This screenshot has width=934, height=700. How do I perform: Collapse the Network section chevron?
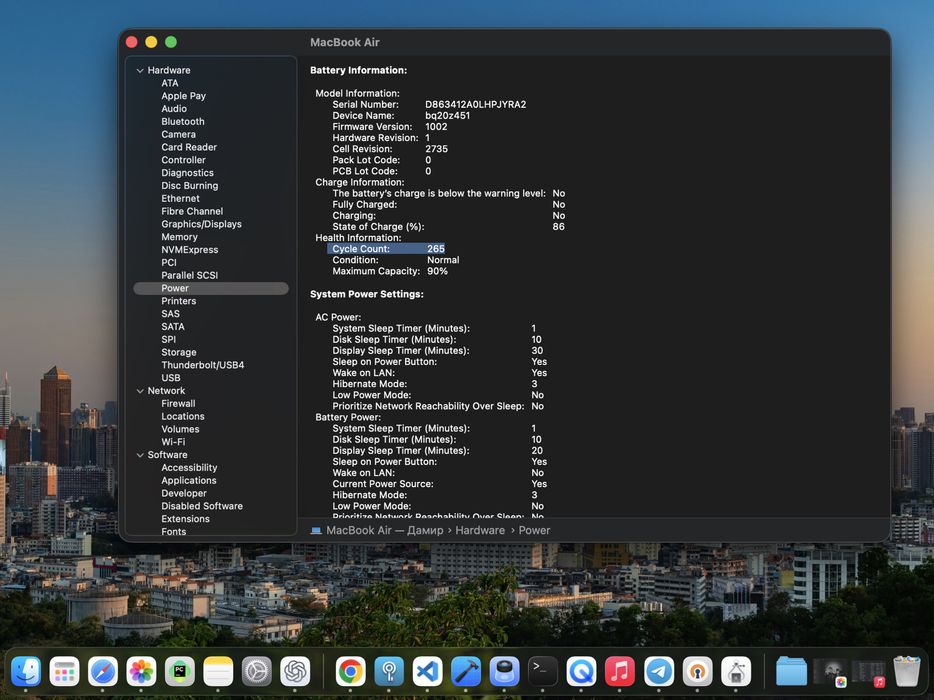tap(140, 391)
